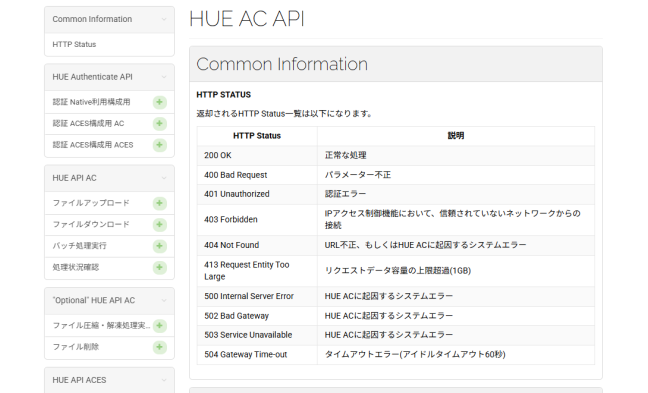Click the plus icon next to ファイル圧縮・解凍処理

(x=160, y=326)
